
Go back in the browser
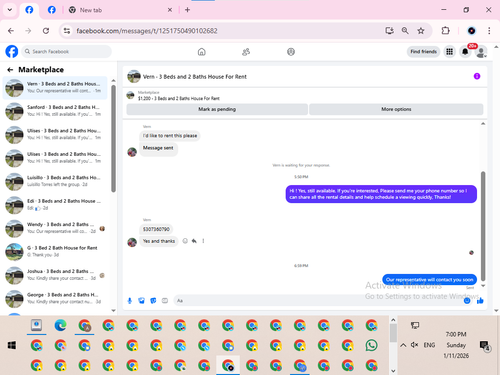(11, 31)
